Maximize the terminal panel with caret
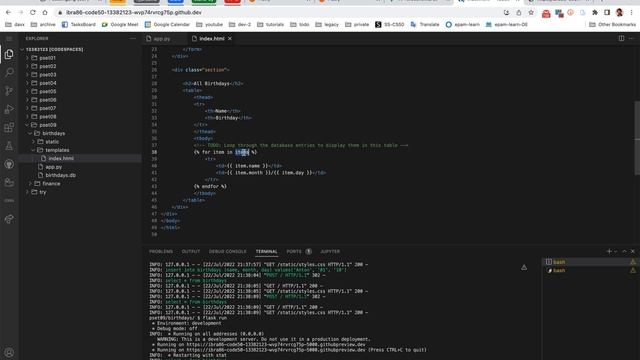This screenshot has width=640, height=360. (624, 251)
